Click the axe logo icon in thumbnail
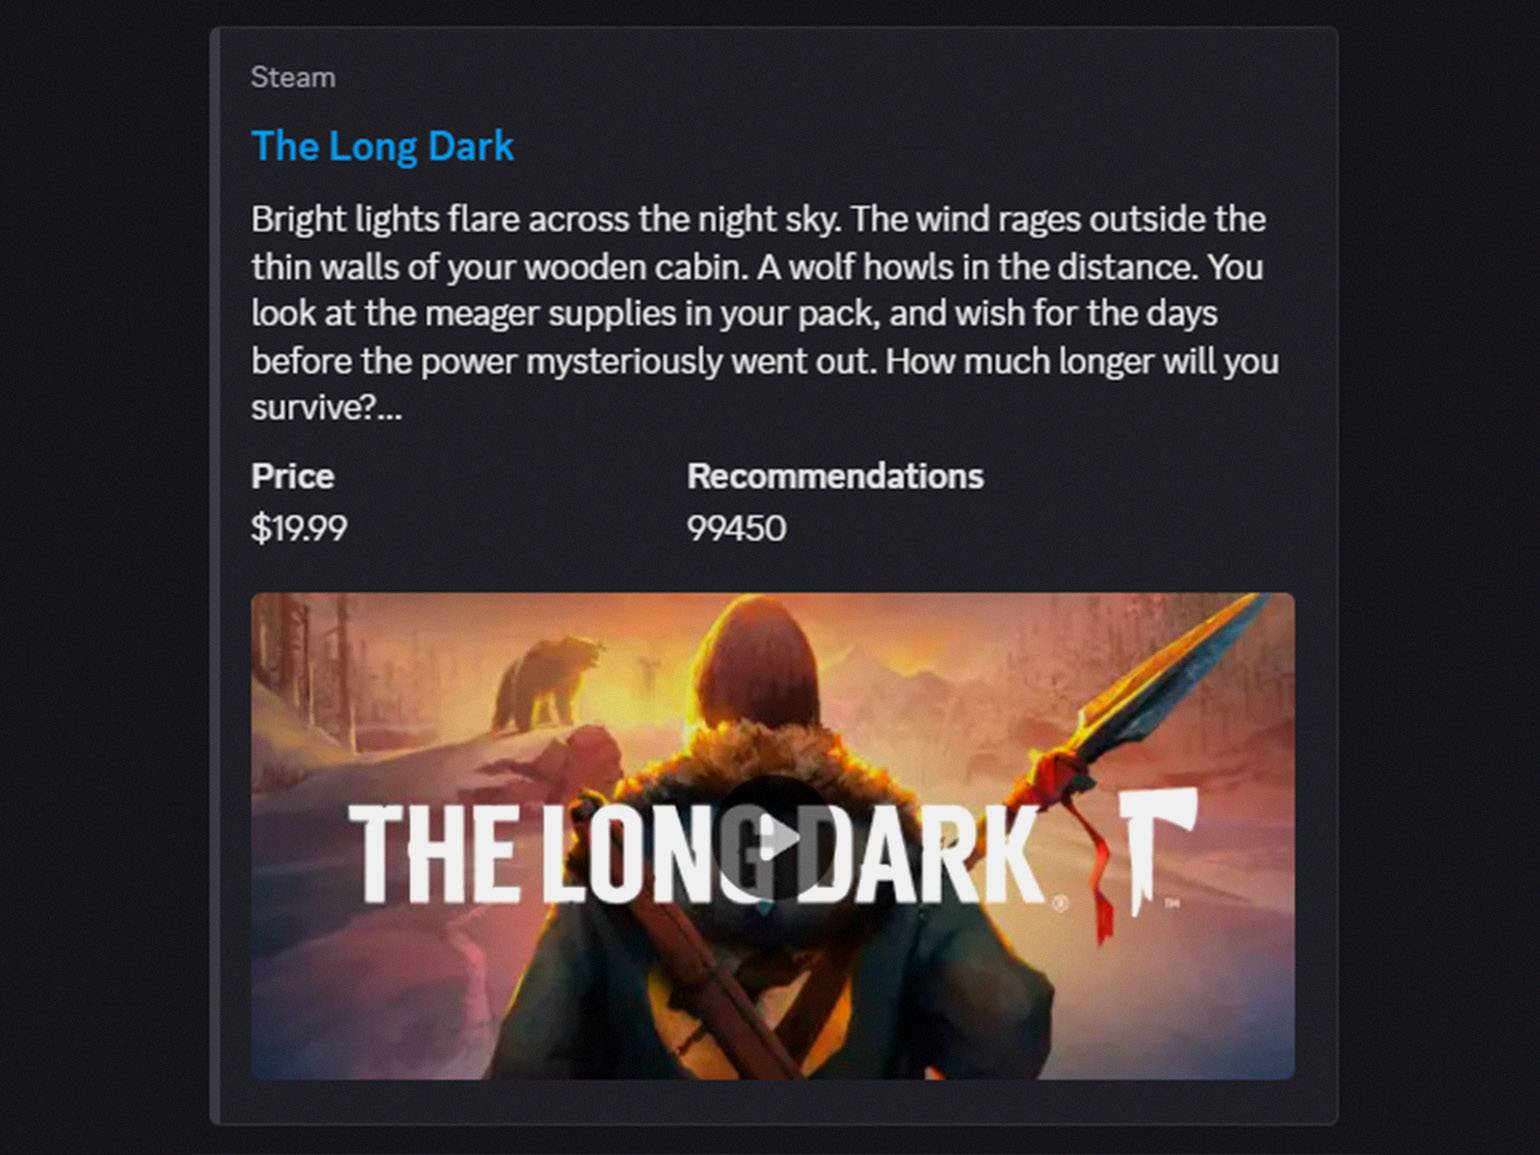 click(x=1157, y=850)
